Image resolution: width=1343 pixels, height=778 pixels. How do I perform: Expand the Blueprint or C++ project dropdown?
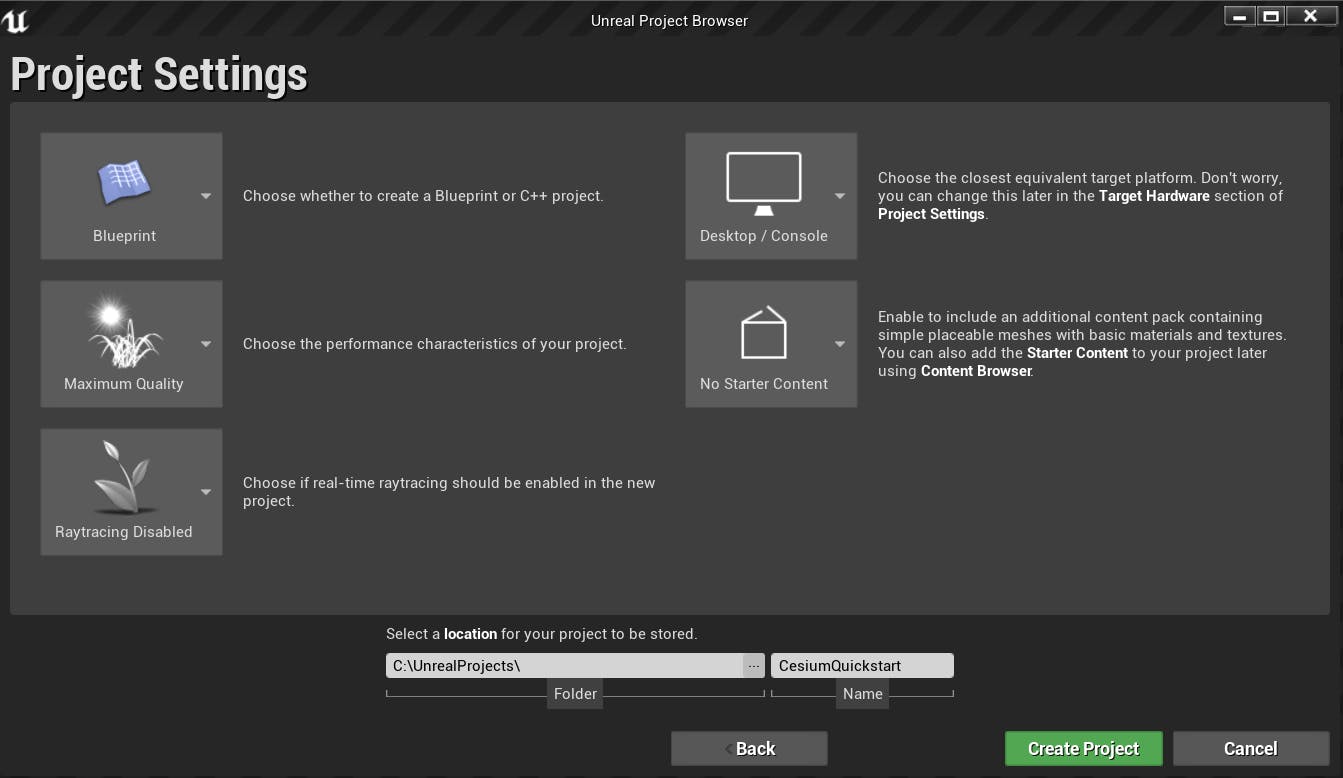207,196
